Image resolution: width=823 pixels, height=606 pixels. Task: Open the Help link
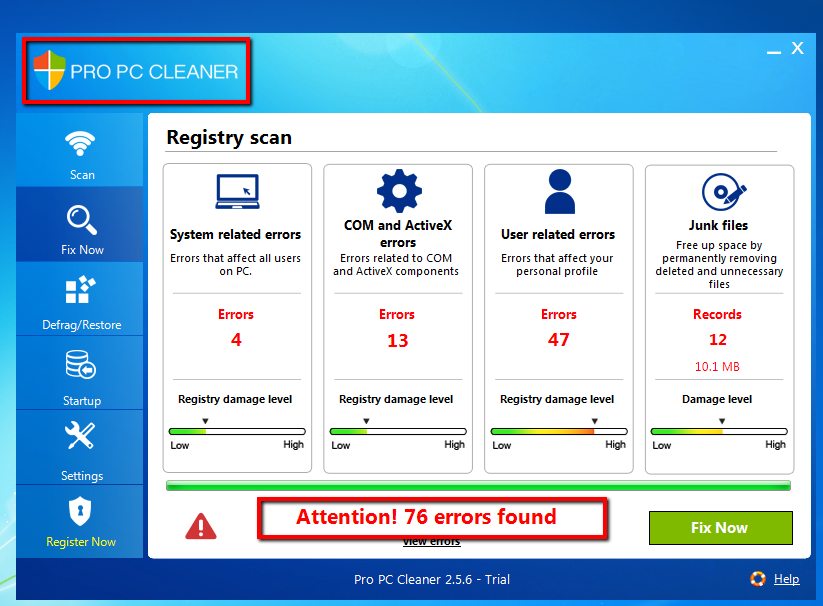(786, 579)
